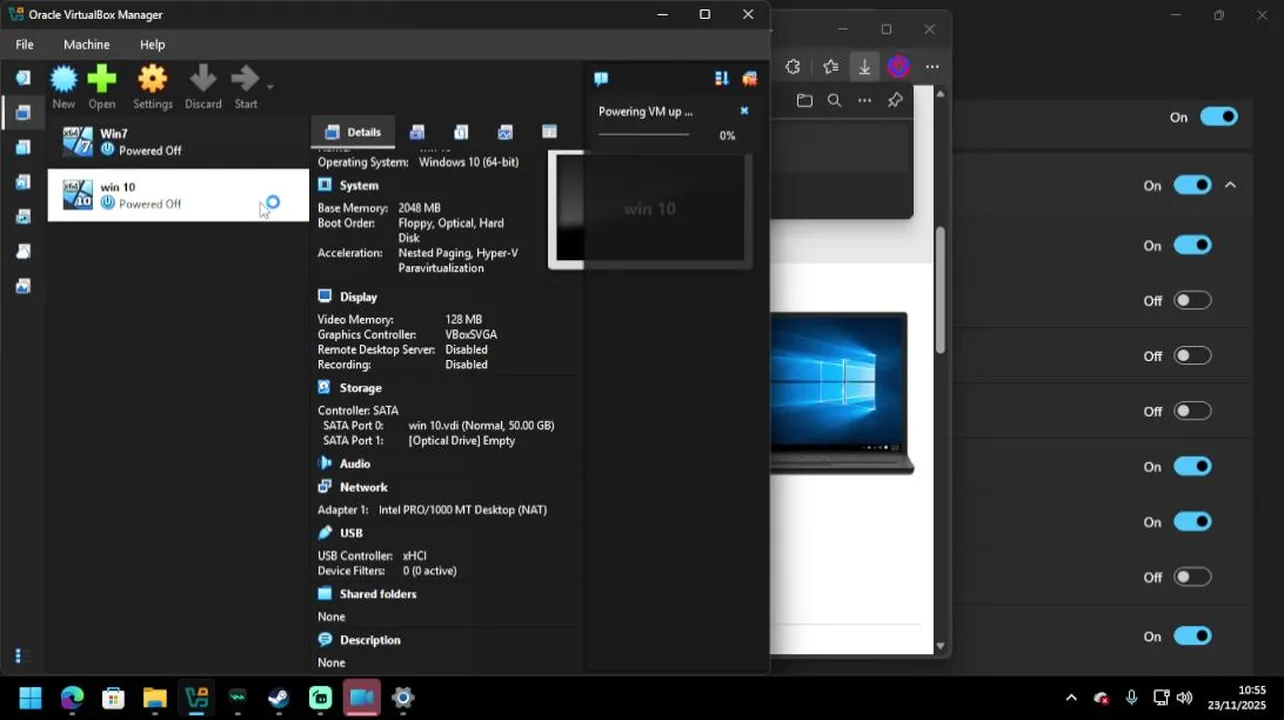The height and width of the screenshot is (720, 1284).
Task: Click the Downloads arrow icon in Edge
Action: pyautogui.click(x=864, y=66)
